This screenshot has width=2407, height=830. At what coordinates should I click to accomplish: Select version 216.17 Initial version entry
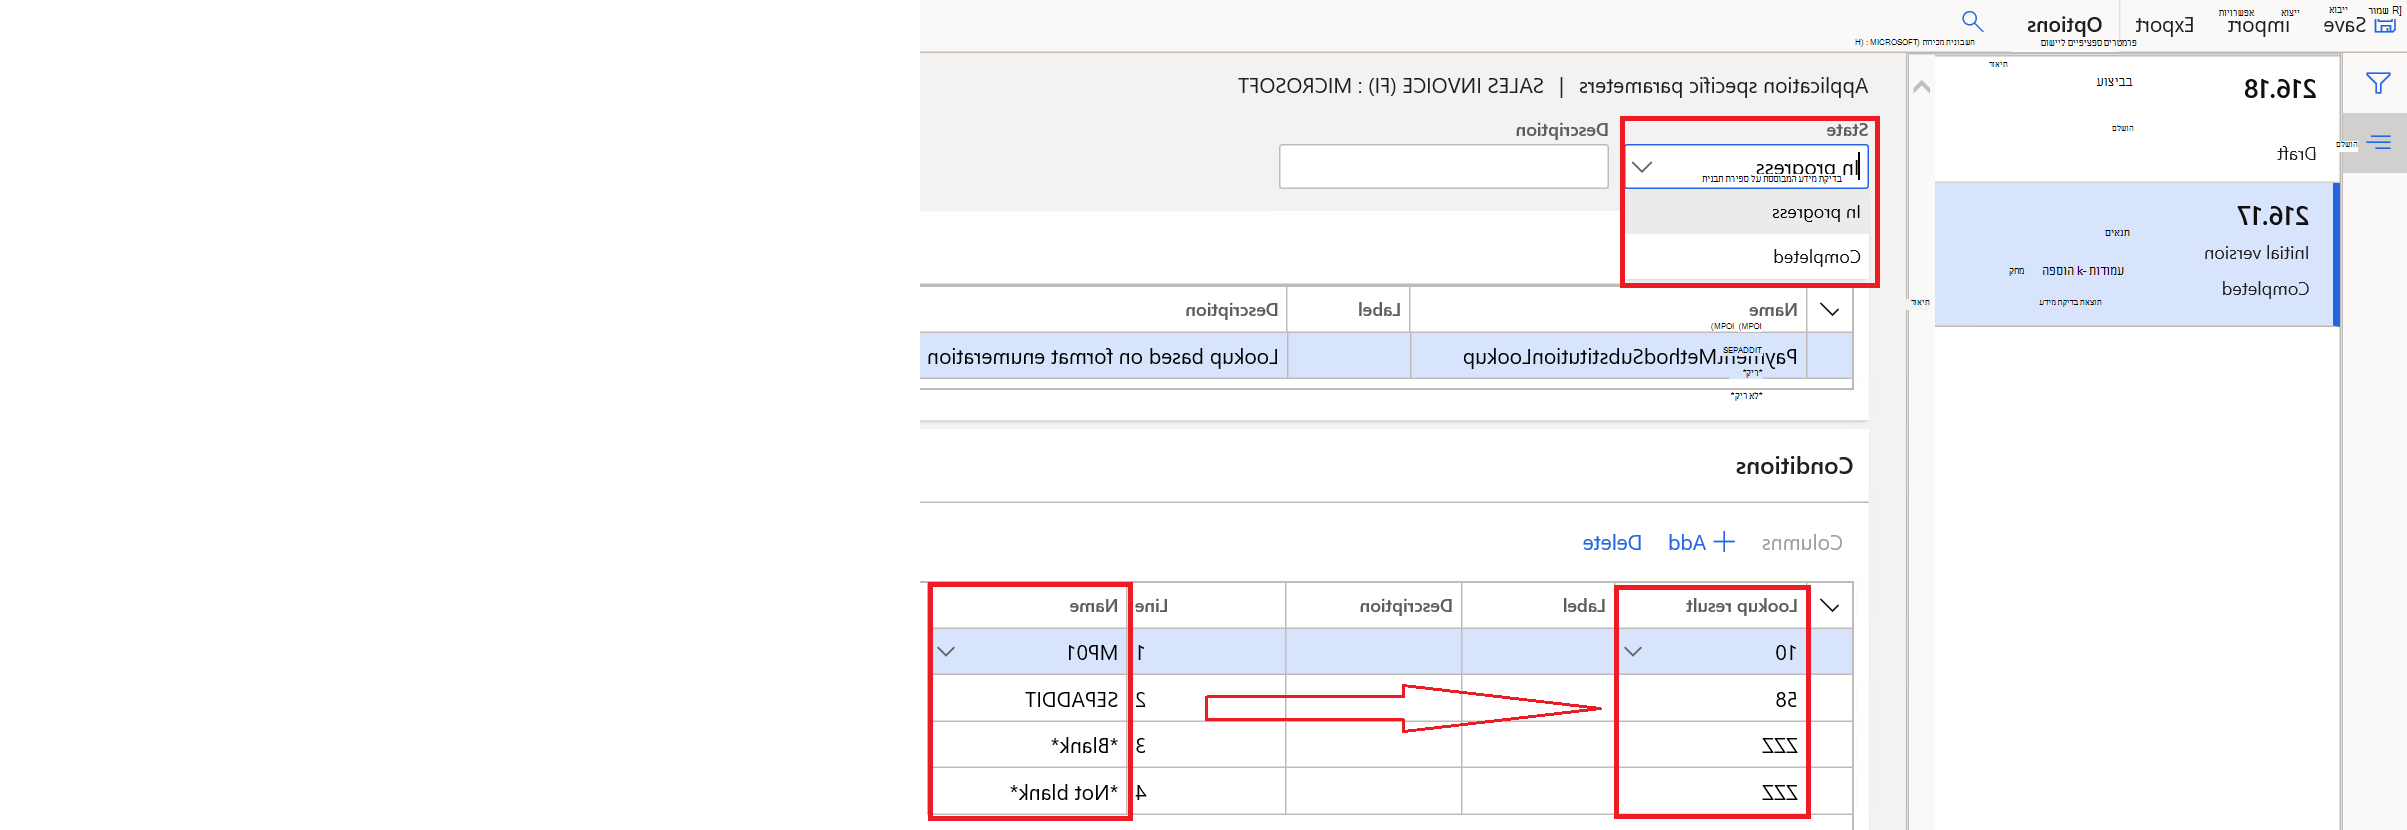coord(2137,254)
